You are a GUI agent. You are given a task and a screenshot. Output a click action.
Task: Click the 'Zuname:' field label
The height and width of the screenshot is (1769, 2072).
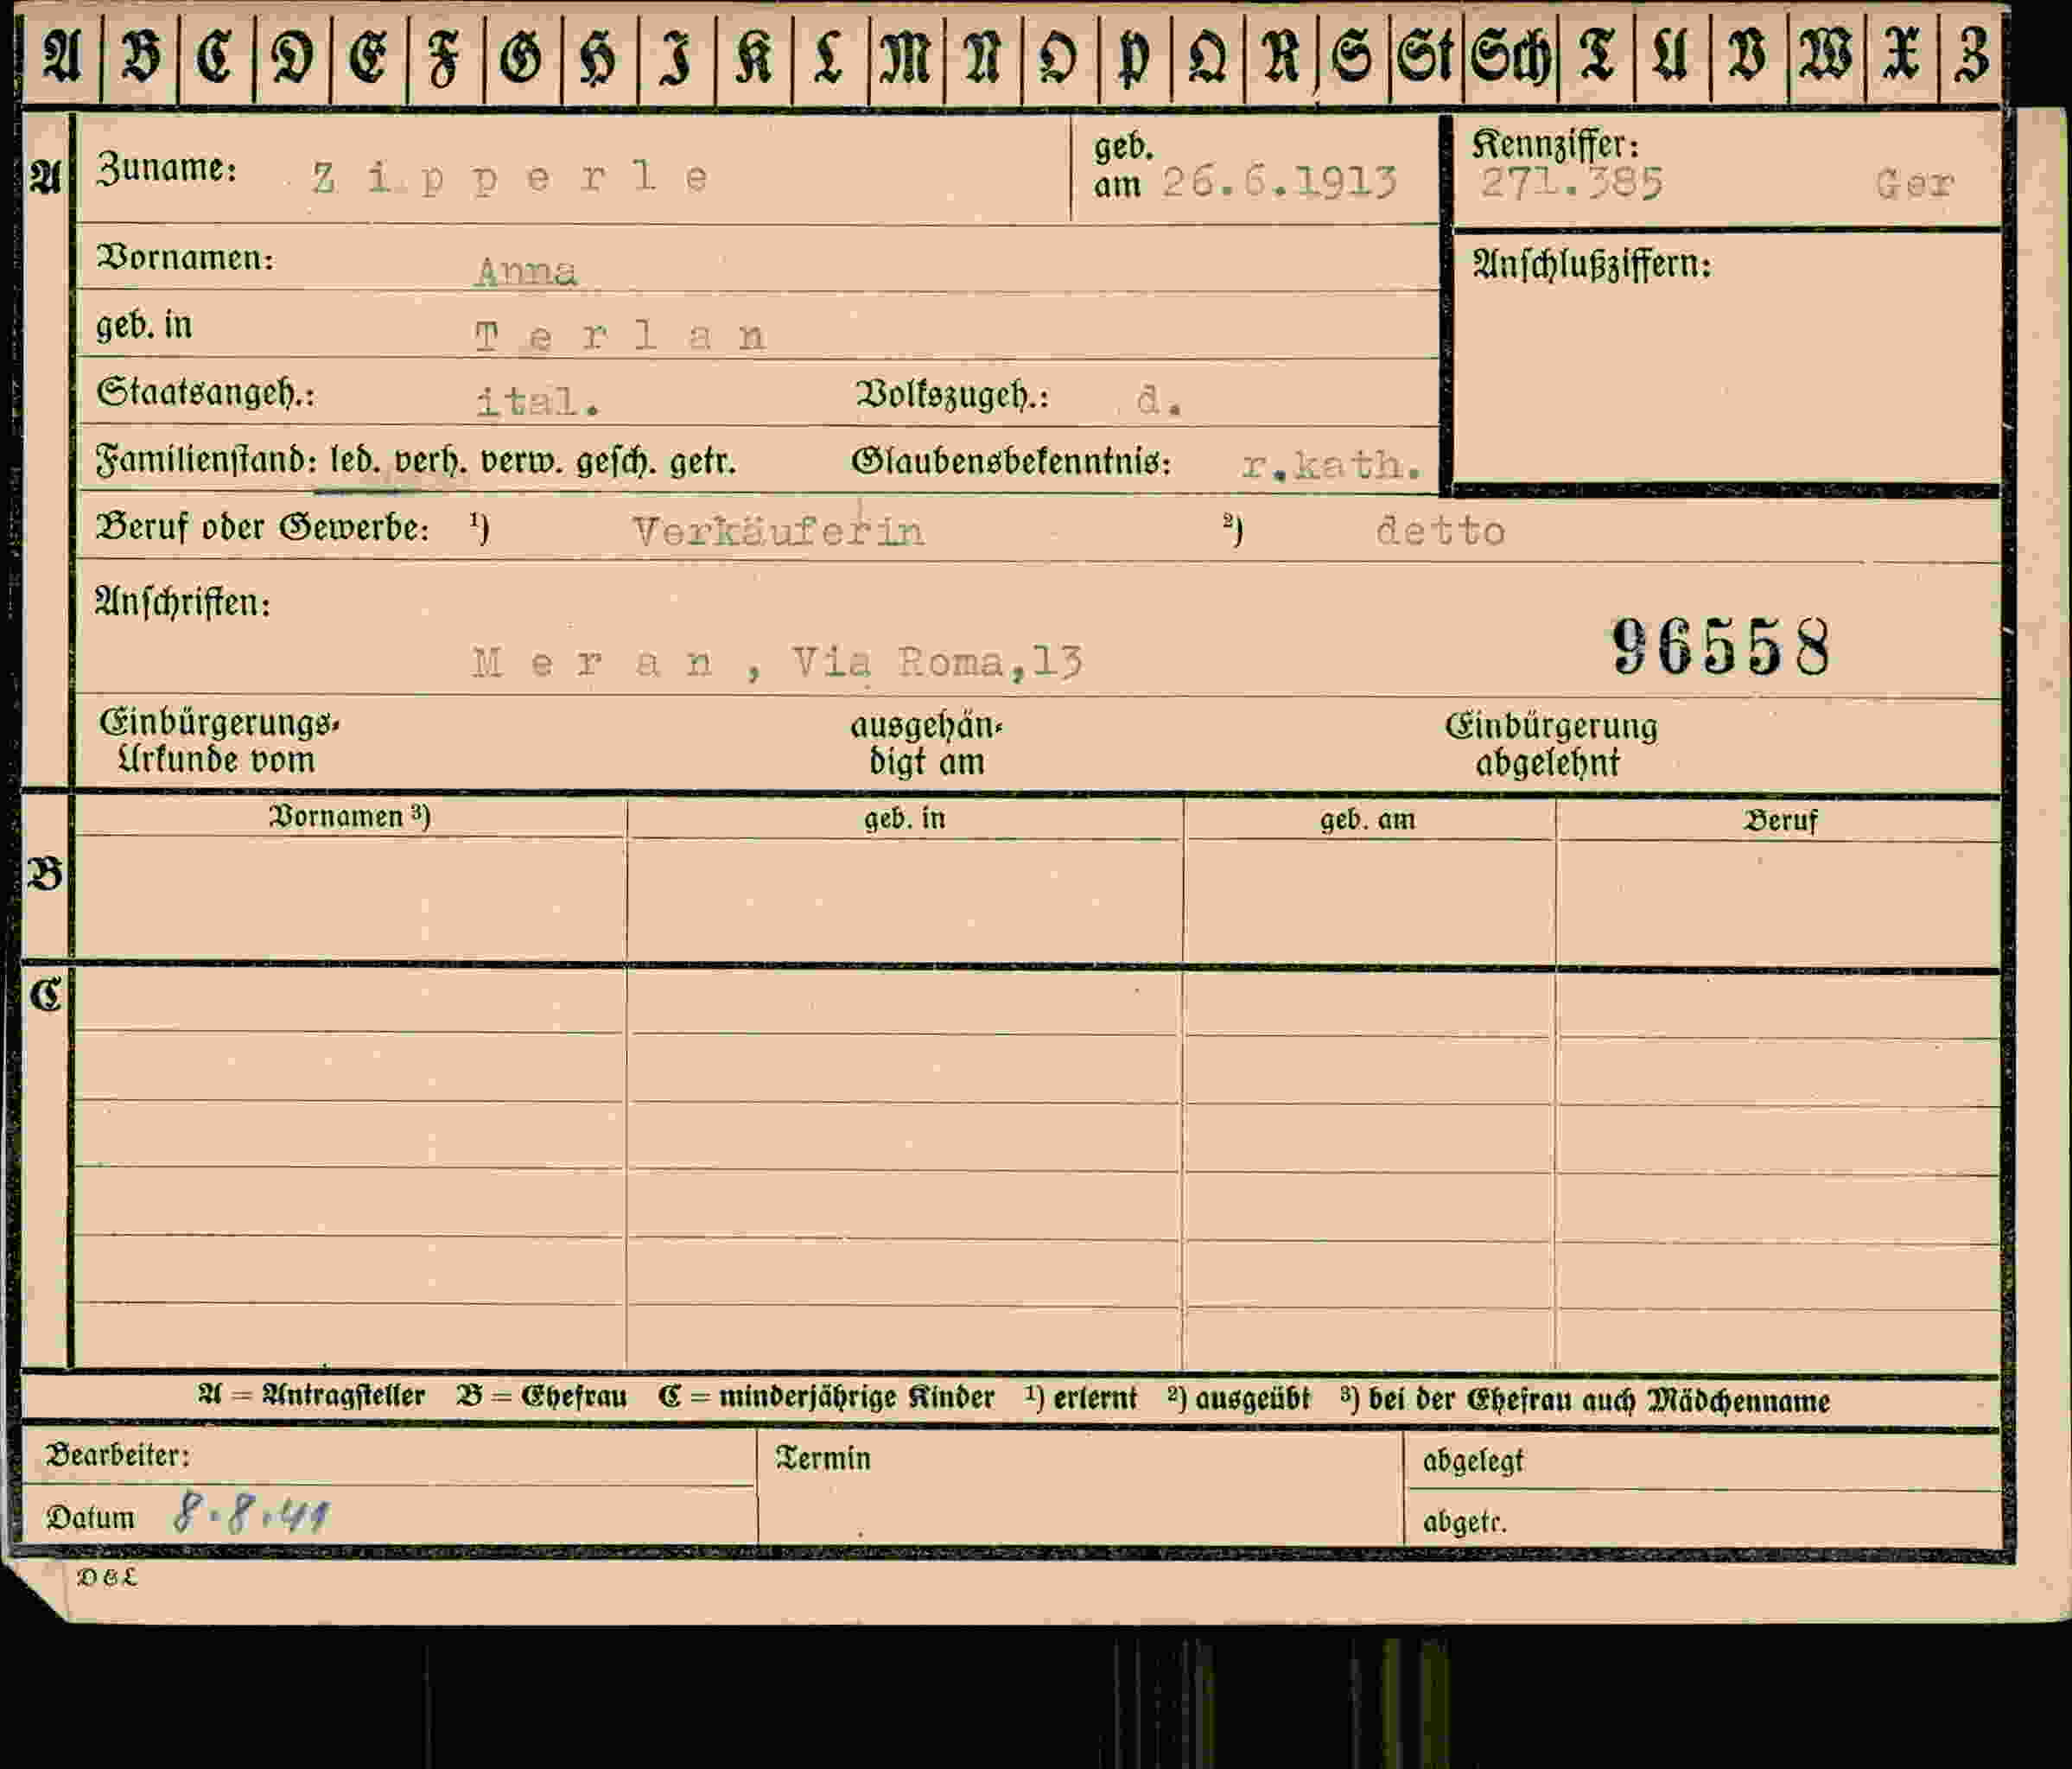point(167,168)
